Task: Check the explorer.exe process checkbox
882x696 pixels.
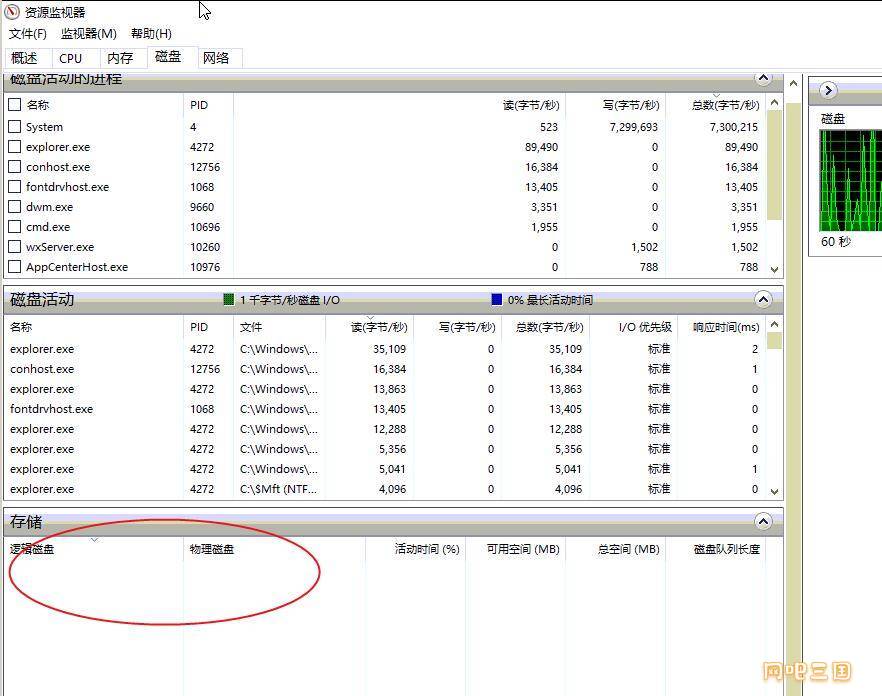Action: (15, 147)
